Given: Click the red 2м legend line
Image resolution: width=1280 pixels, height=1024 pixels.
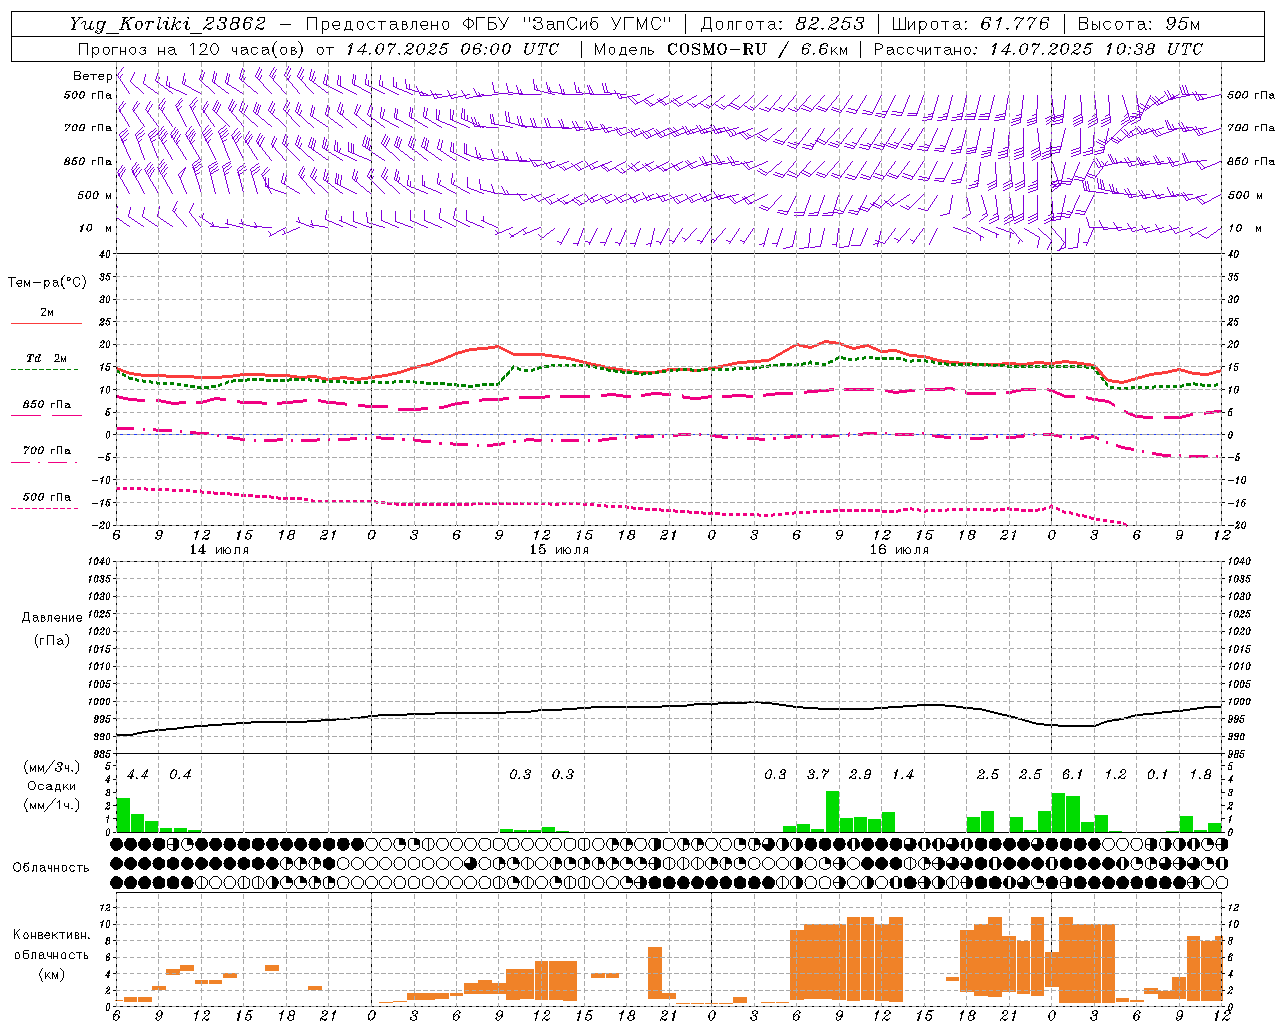Looking at the screenshot, I should tap(46, 324).
